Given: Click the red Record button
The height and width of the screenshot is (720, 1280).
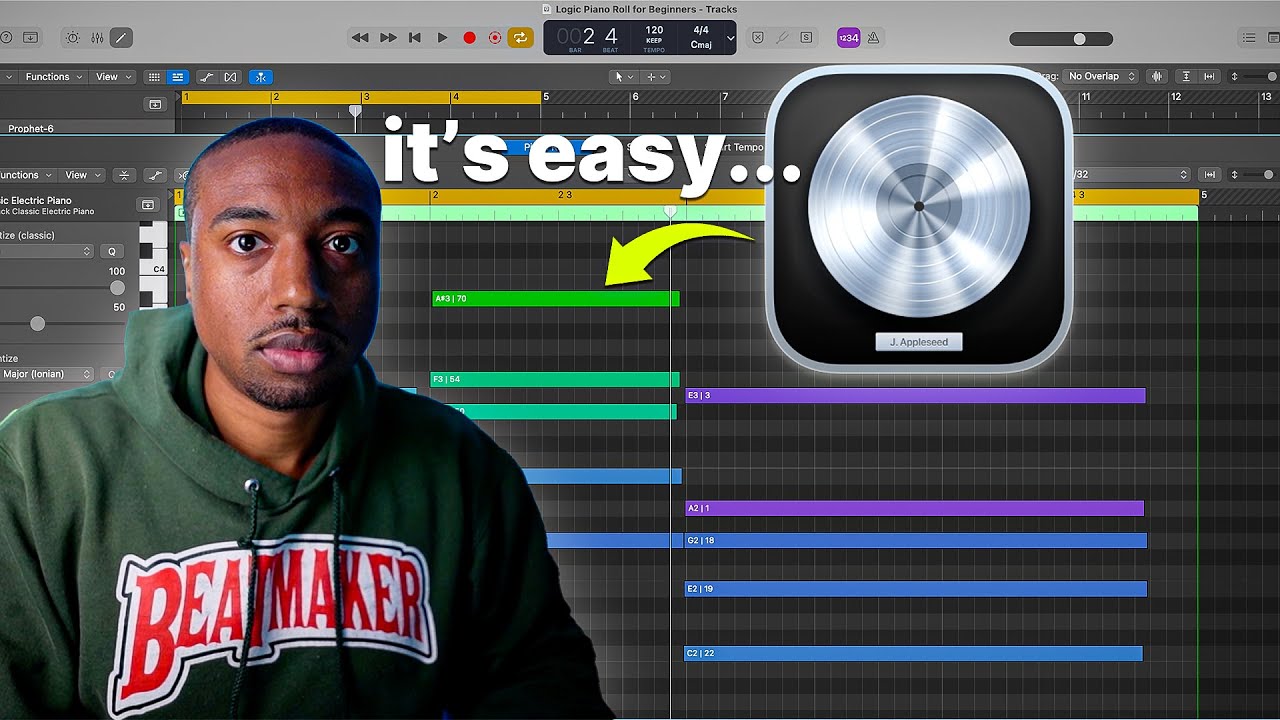Looking at the screenshot, I should tap(469, 38).
